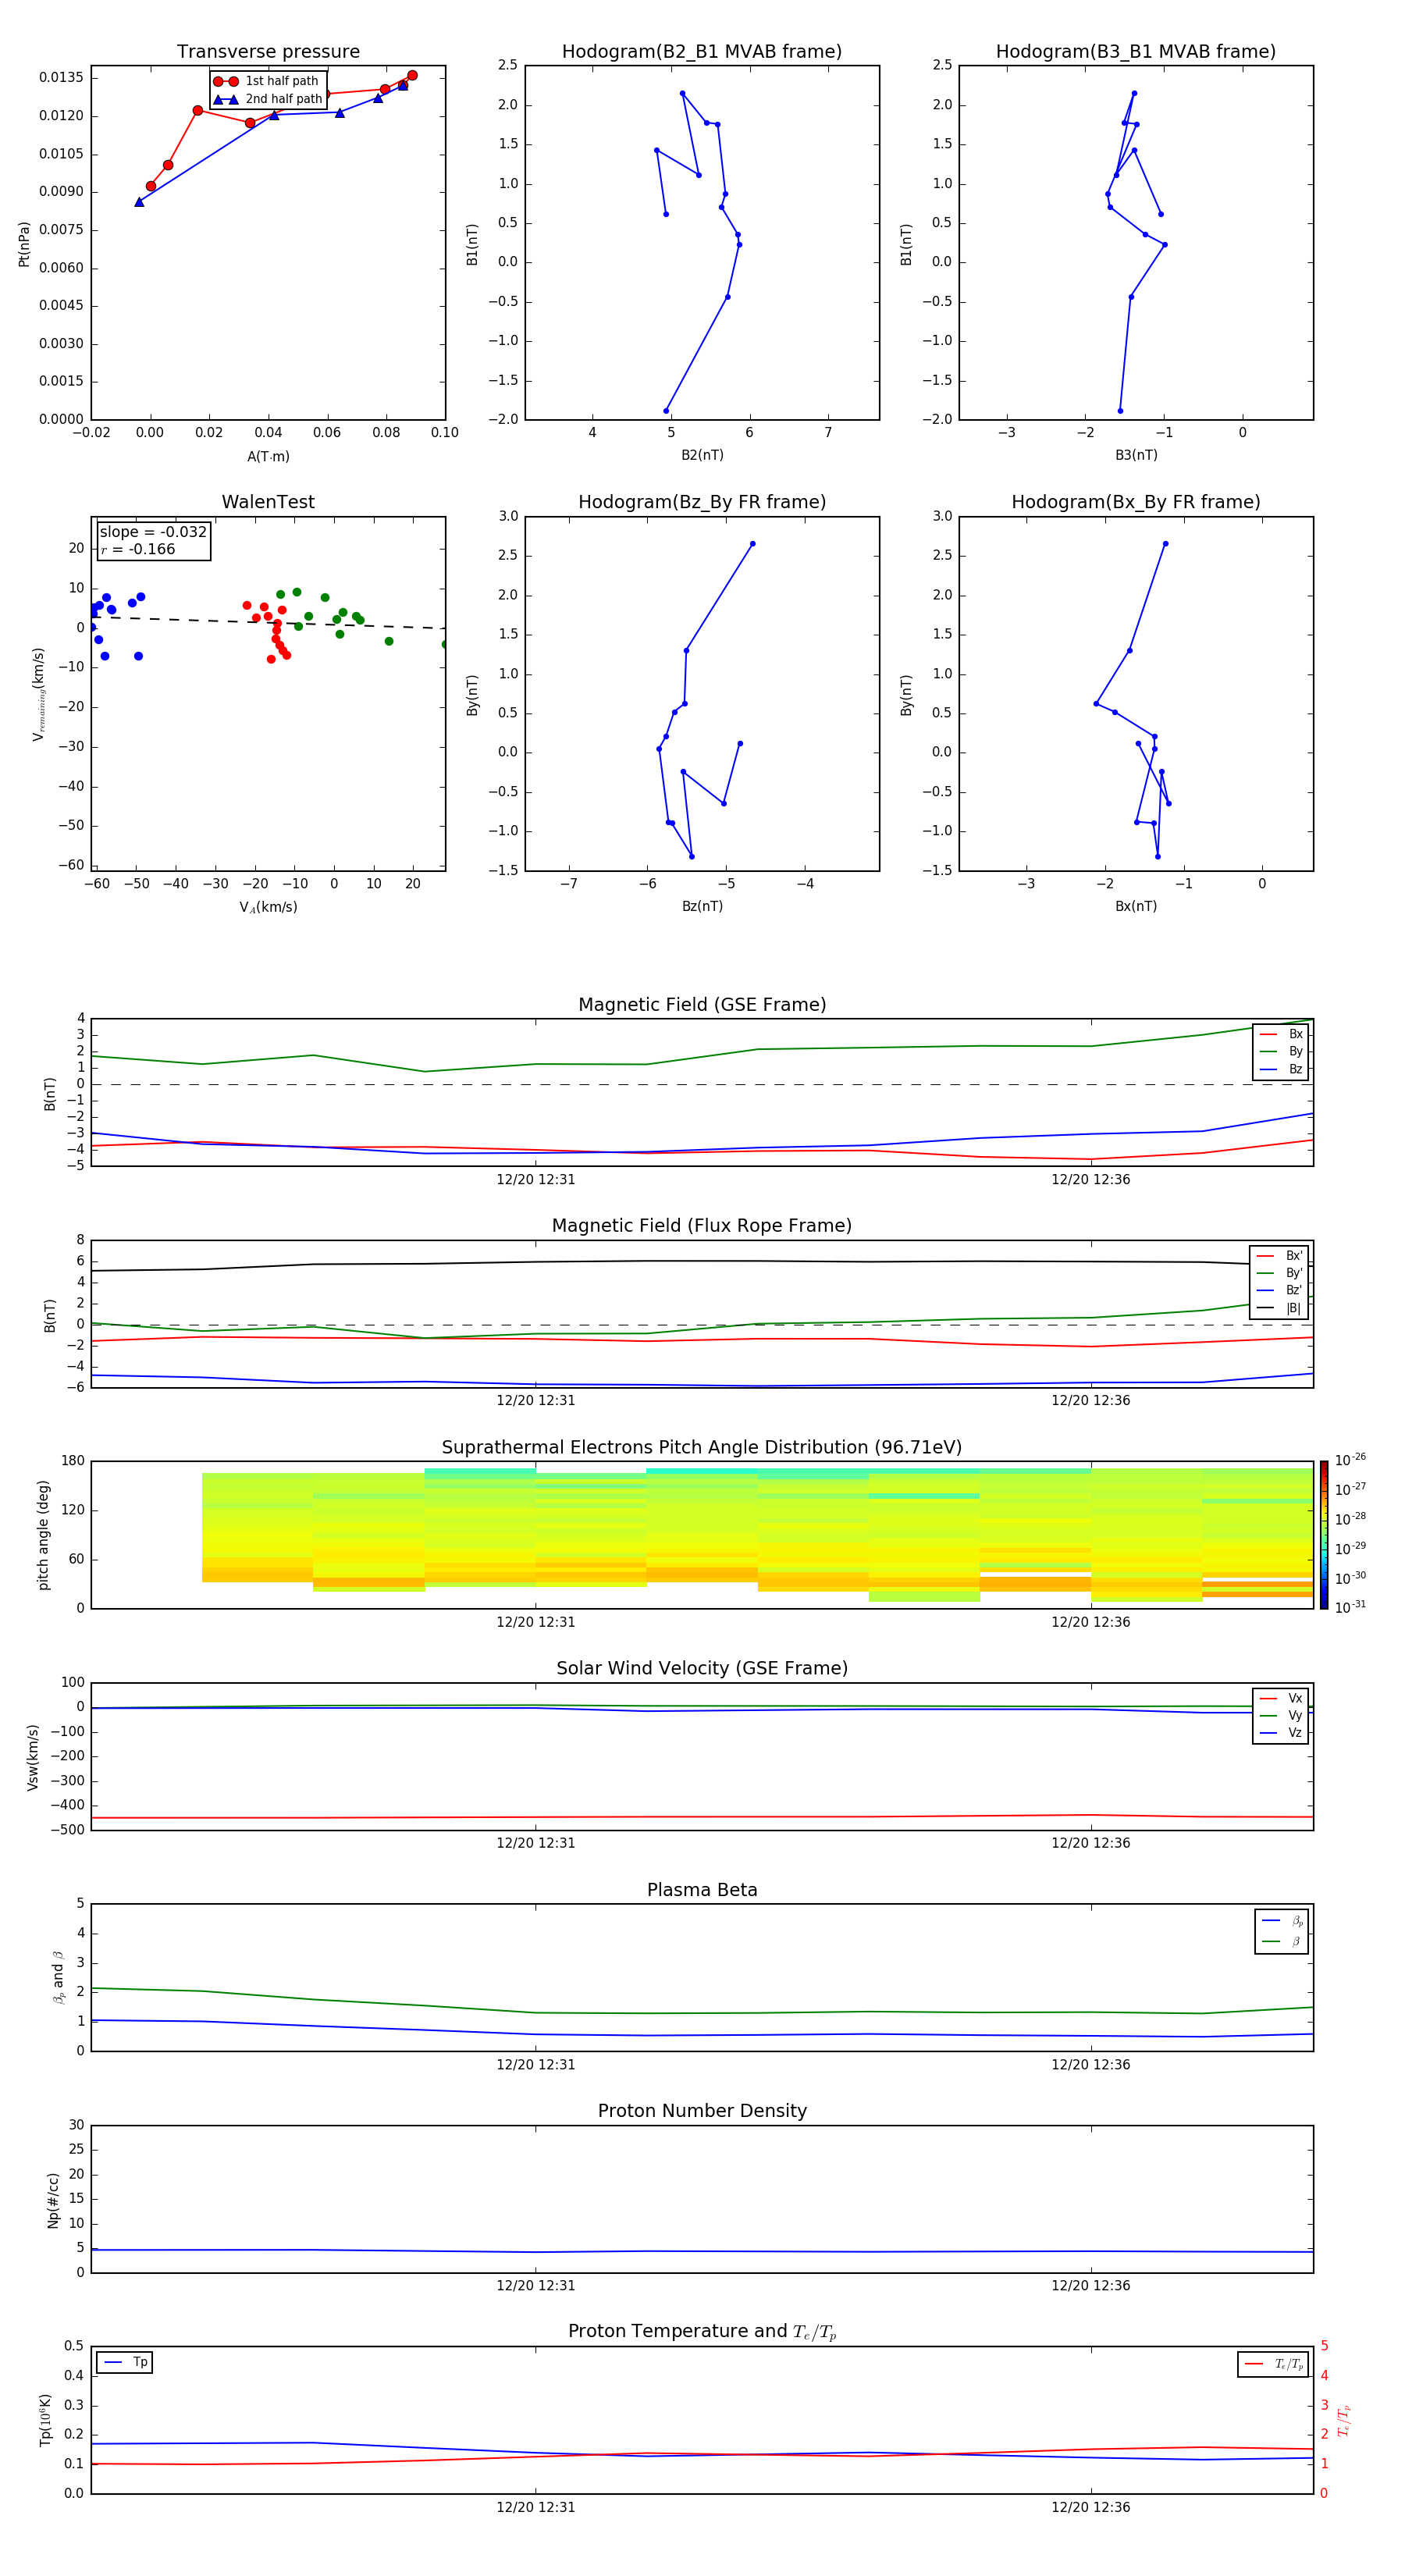Select the βp legend entry in Plasma Beta
1405x2576 pixels.
[1282, 1921]
